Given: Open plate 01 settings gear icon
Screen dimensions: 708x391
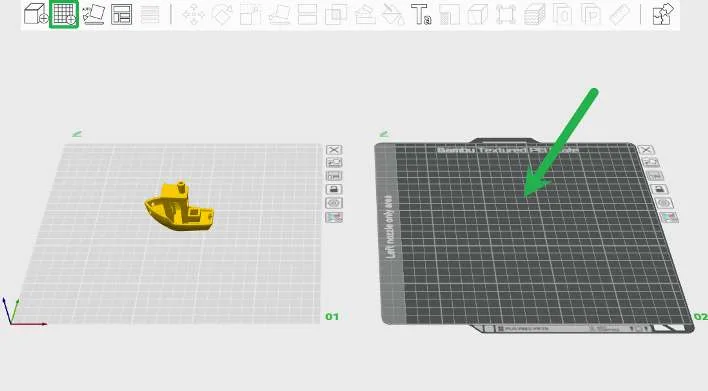Looking at the screenshot, I should 334,203.
